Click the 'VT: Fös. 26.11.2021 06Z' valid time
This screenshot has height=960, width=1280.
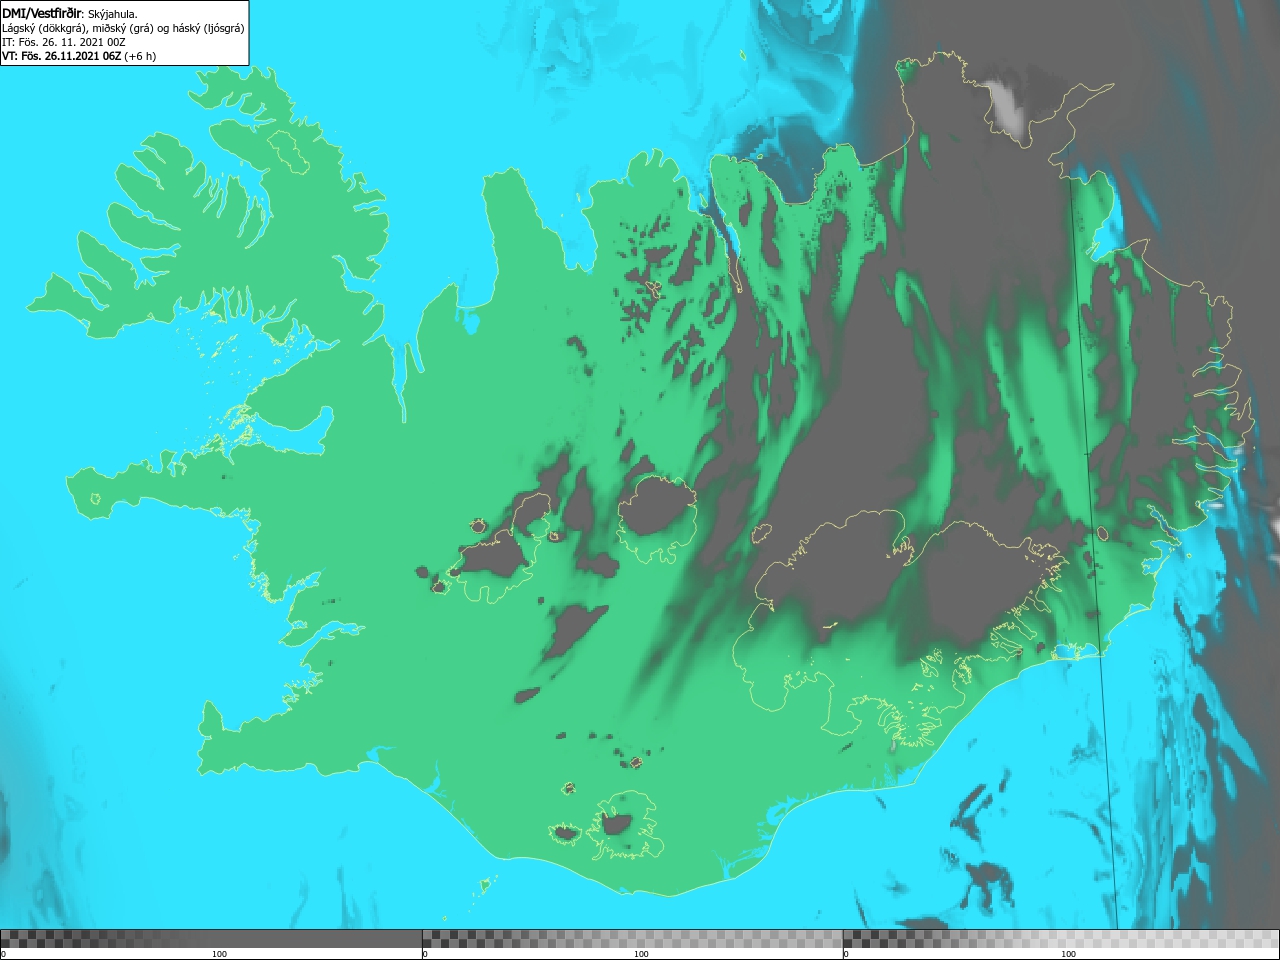click(x=61, y=56)
